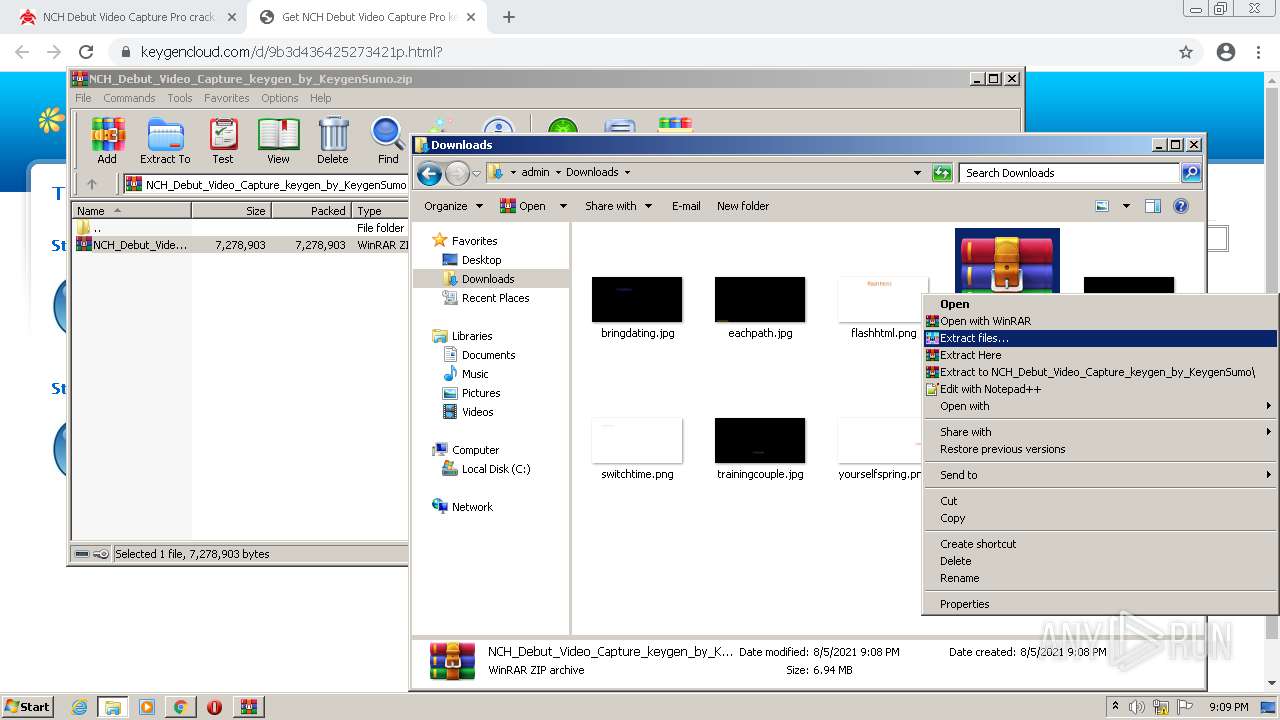Image resolution: width=1280 pixels, height=720 pixels.
Task: Open Documents library in navigation pane
Action: coord(488,355)
